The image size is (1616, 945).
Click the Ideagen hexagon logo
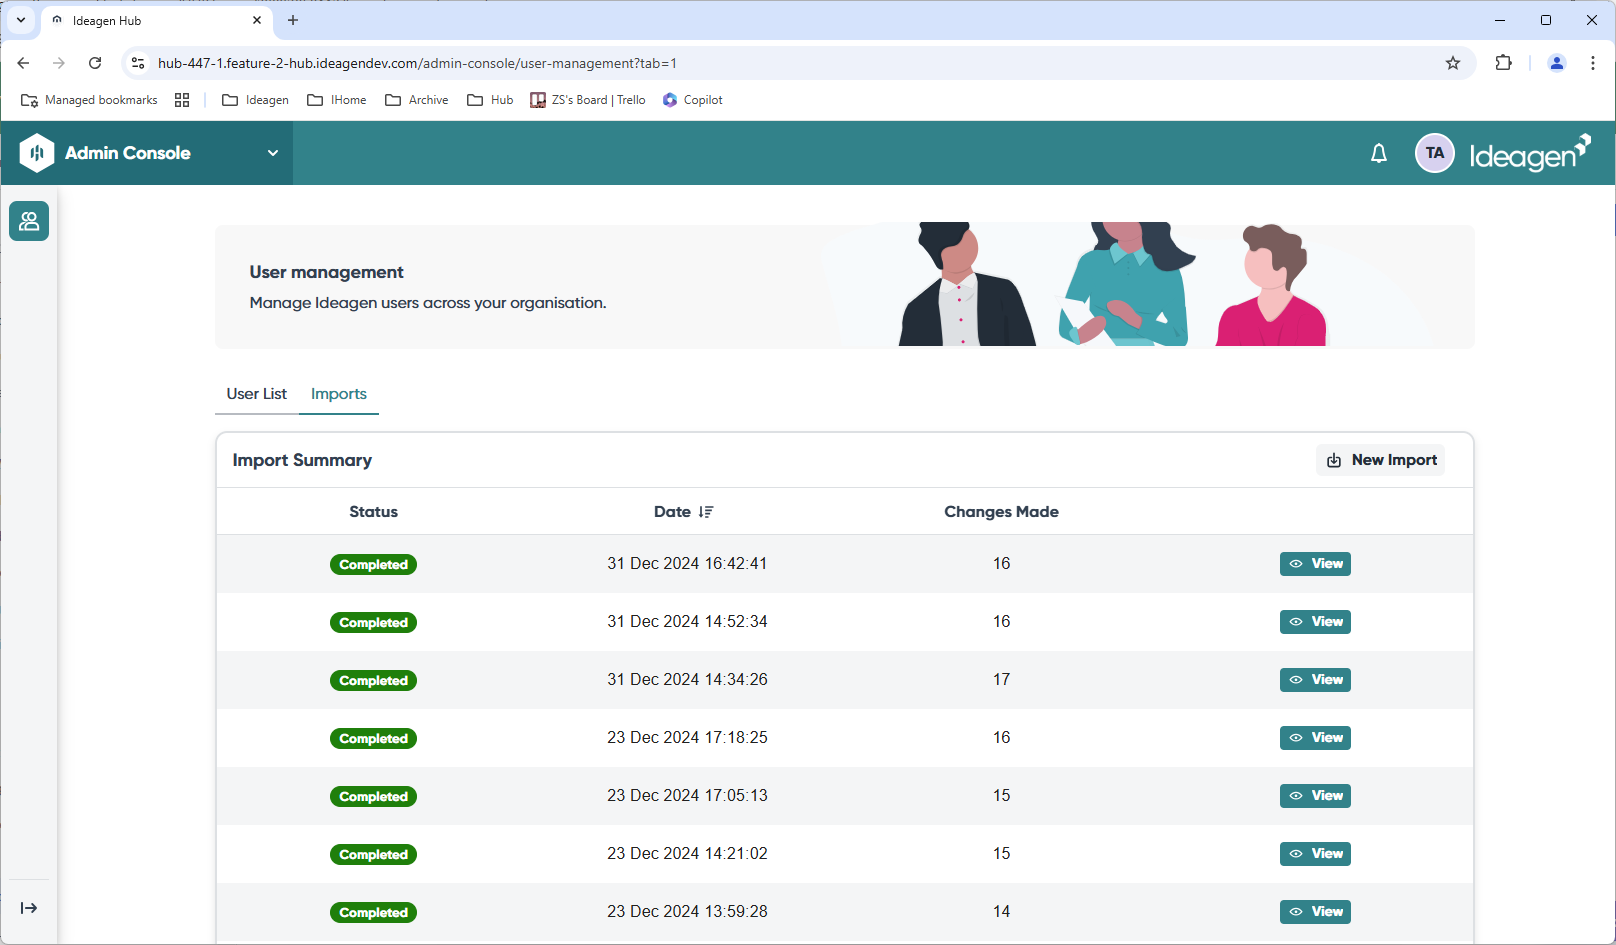coord(37,153)
